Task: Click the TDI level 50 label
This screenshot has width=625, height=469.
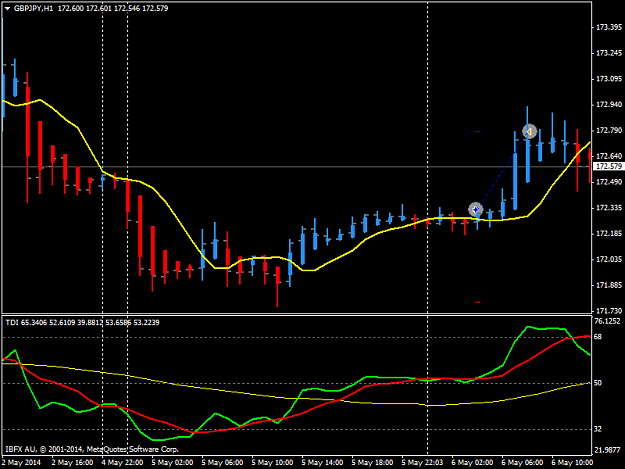Action: click(597, 383)
